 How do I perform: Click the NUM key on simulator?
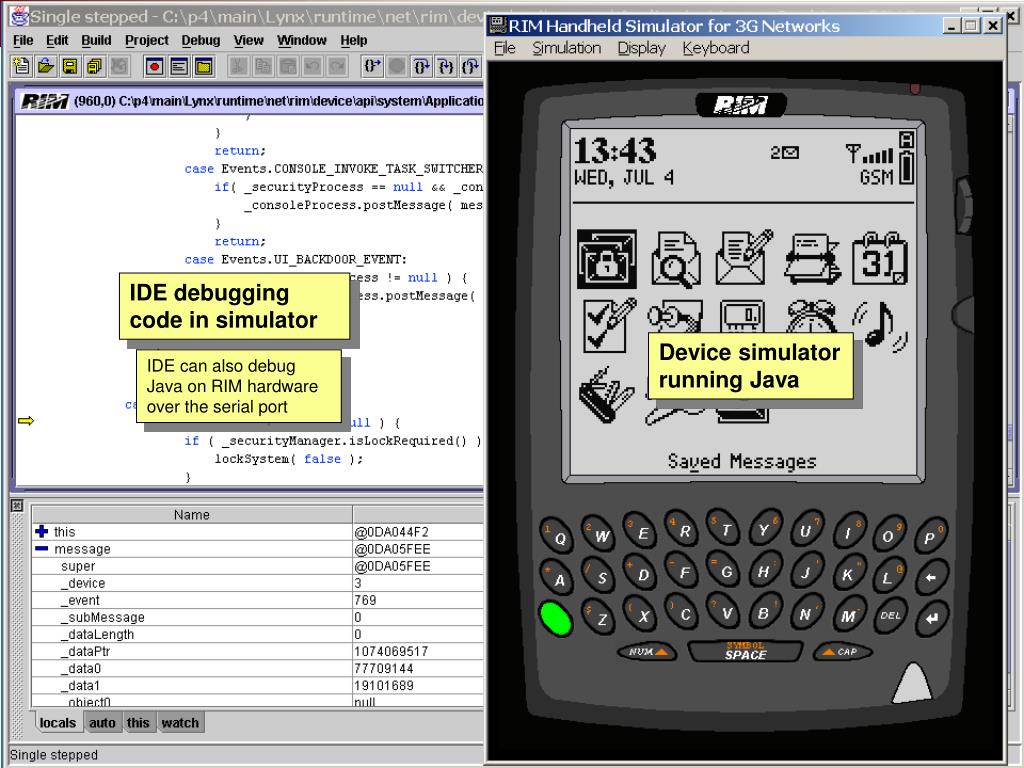[x=647, y=652]
